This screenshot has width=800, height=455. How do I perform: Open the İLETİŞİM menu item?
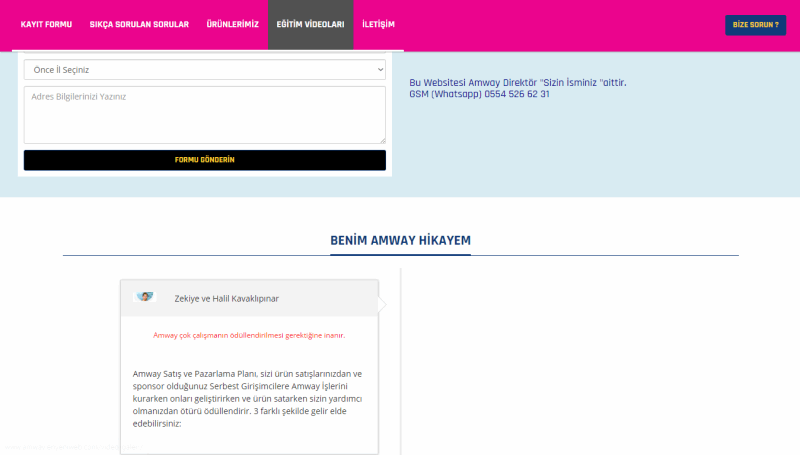pos(378,24)
